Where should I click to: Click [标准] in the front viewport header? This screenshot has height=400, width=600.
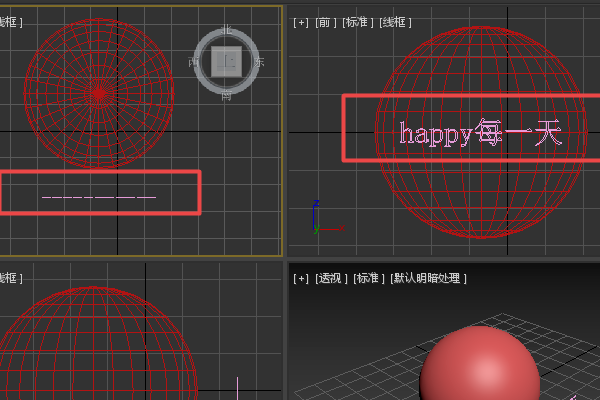point(357,21)
